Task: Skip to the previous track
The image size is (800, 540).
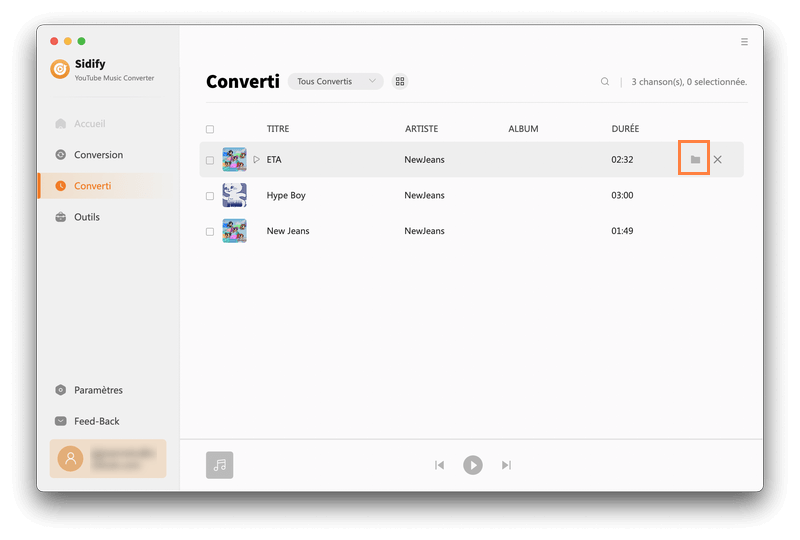Action: click(x=439, y=465)
